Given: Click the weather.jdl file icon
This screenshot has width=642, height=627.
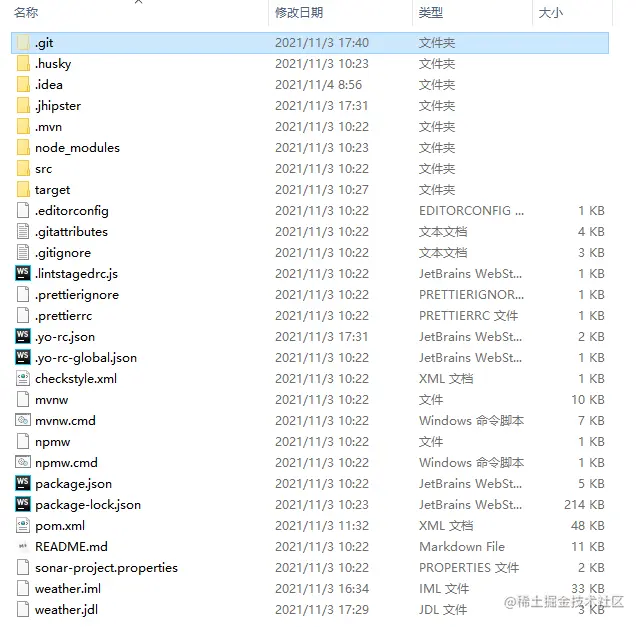Looking at the screenshot, I should (23, 609).
